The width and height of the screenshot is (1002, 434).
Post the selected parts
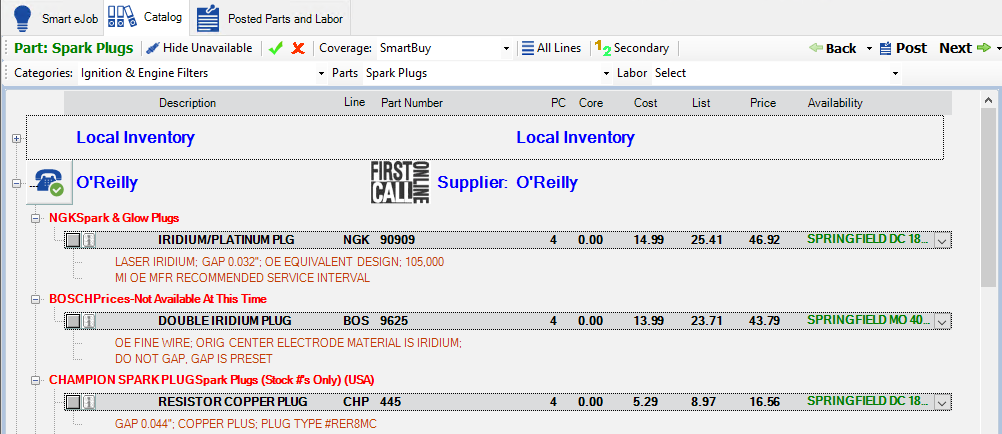(x=903, y=49)
